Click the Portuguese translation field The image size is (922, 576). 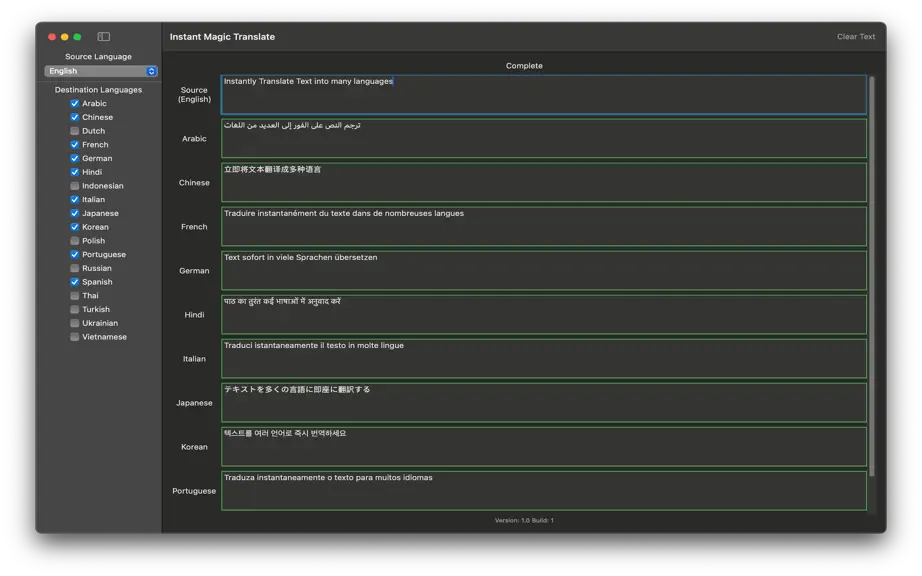[x=543, y=491]
